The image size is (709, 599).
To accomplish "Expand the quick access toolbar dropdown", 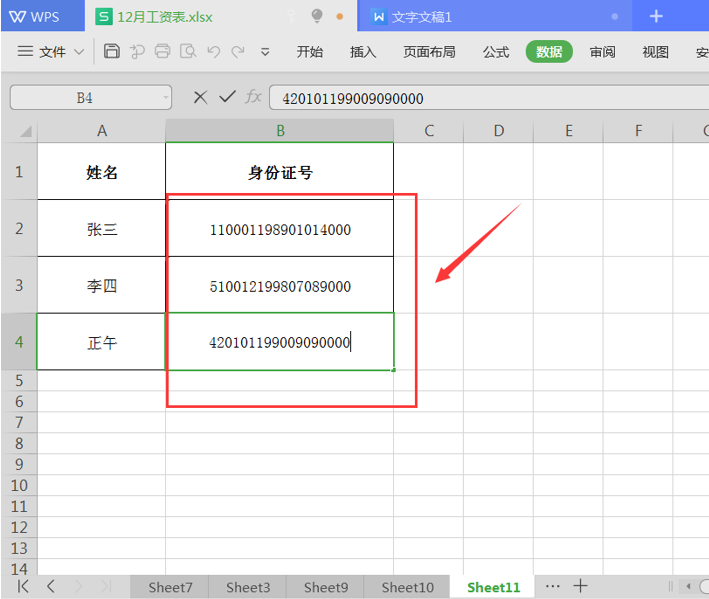I will pos(265,52).
